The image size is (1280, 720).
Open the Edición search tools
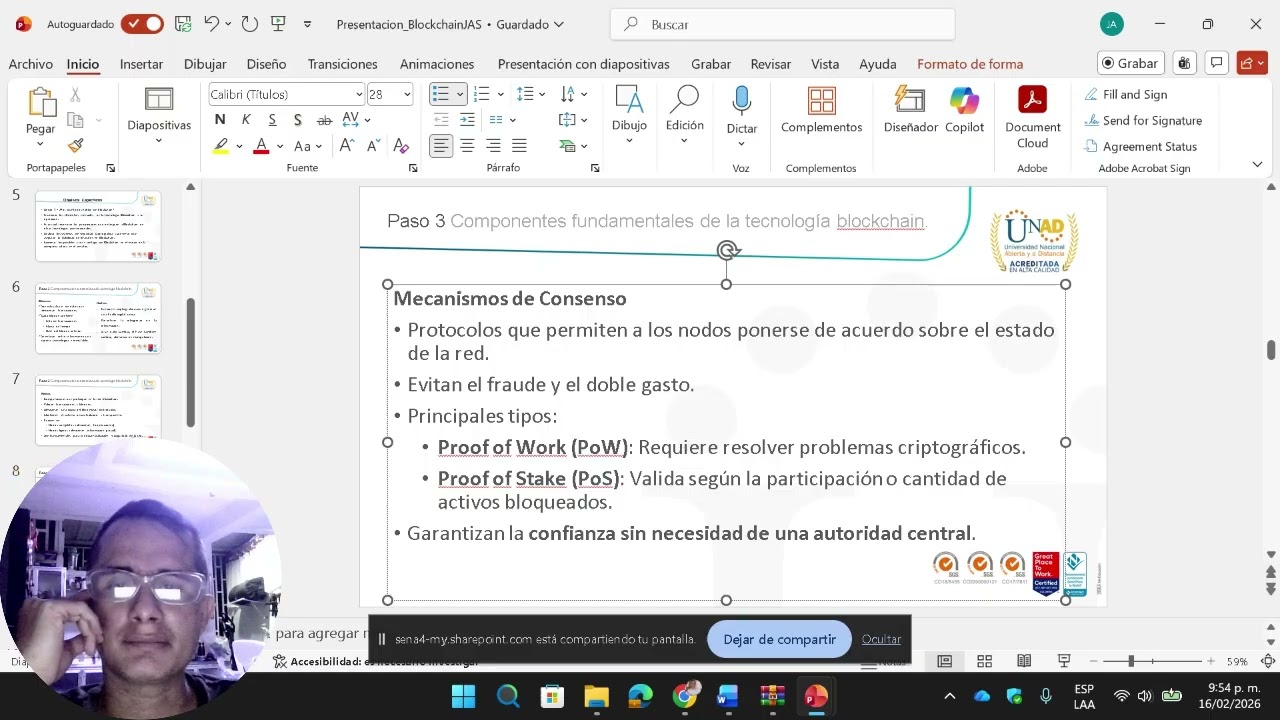pyautogui.click(x=684, y=114)
